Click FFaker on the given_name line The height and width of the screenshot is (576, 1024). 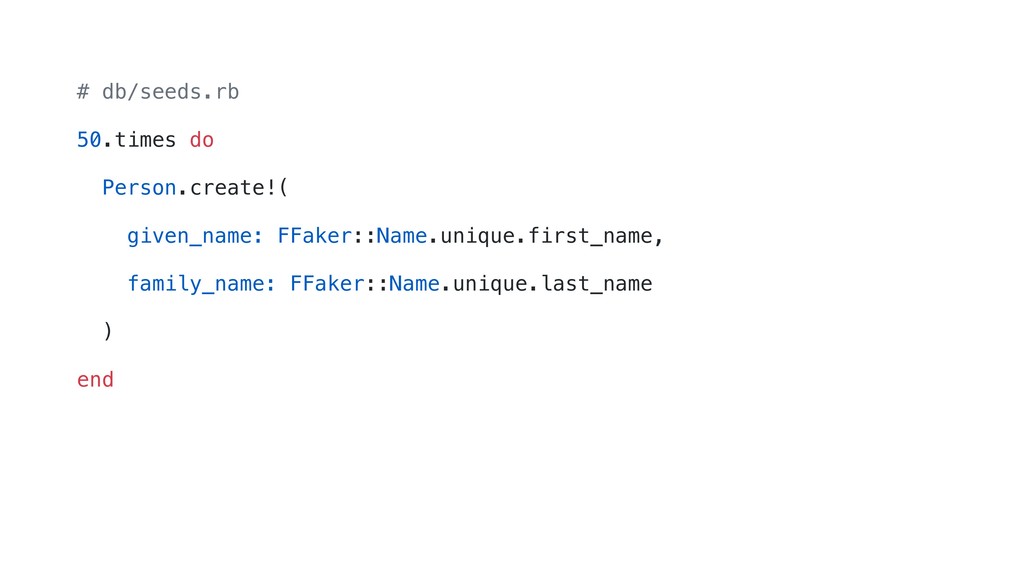tap(315, 236)
